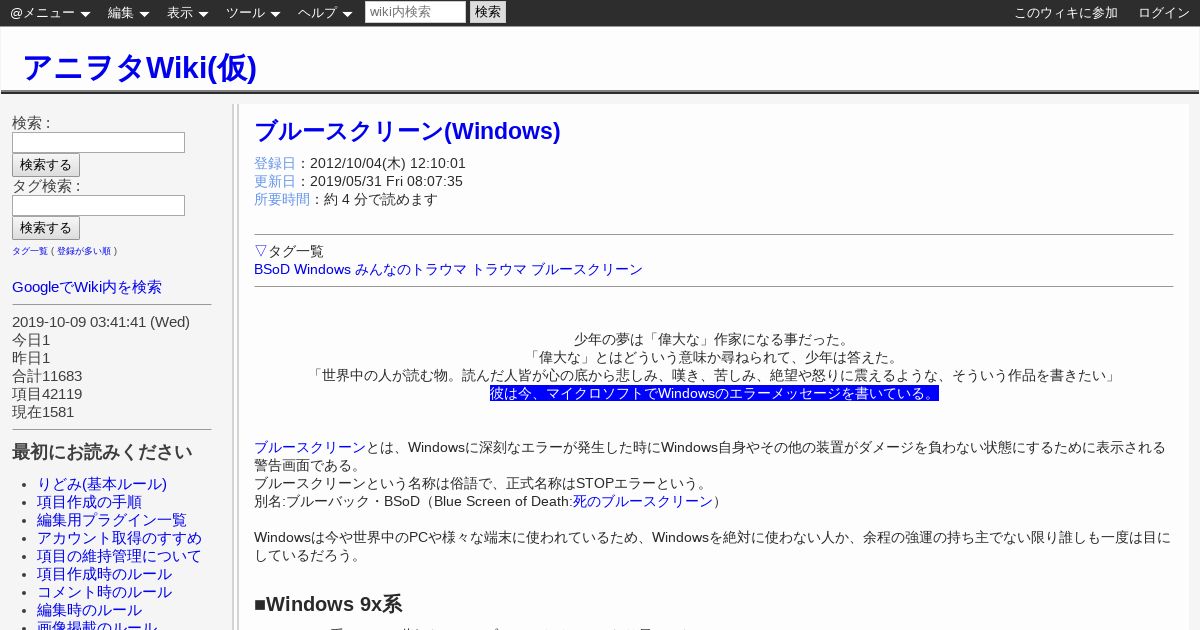Screen dimensions: 1200x630
Task: Focus the wiki内検索 input field
Action: [415, 12]
